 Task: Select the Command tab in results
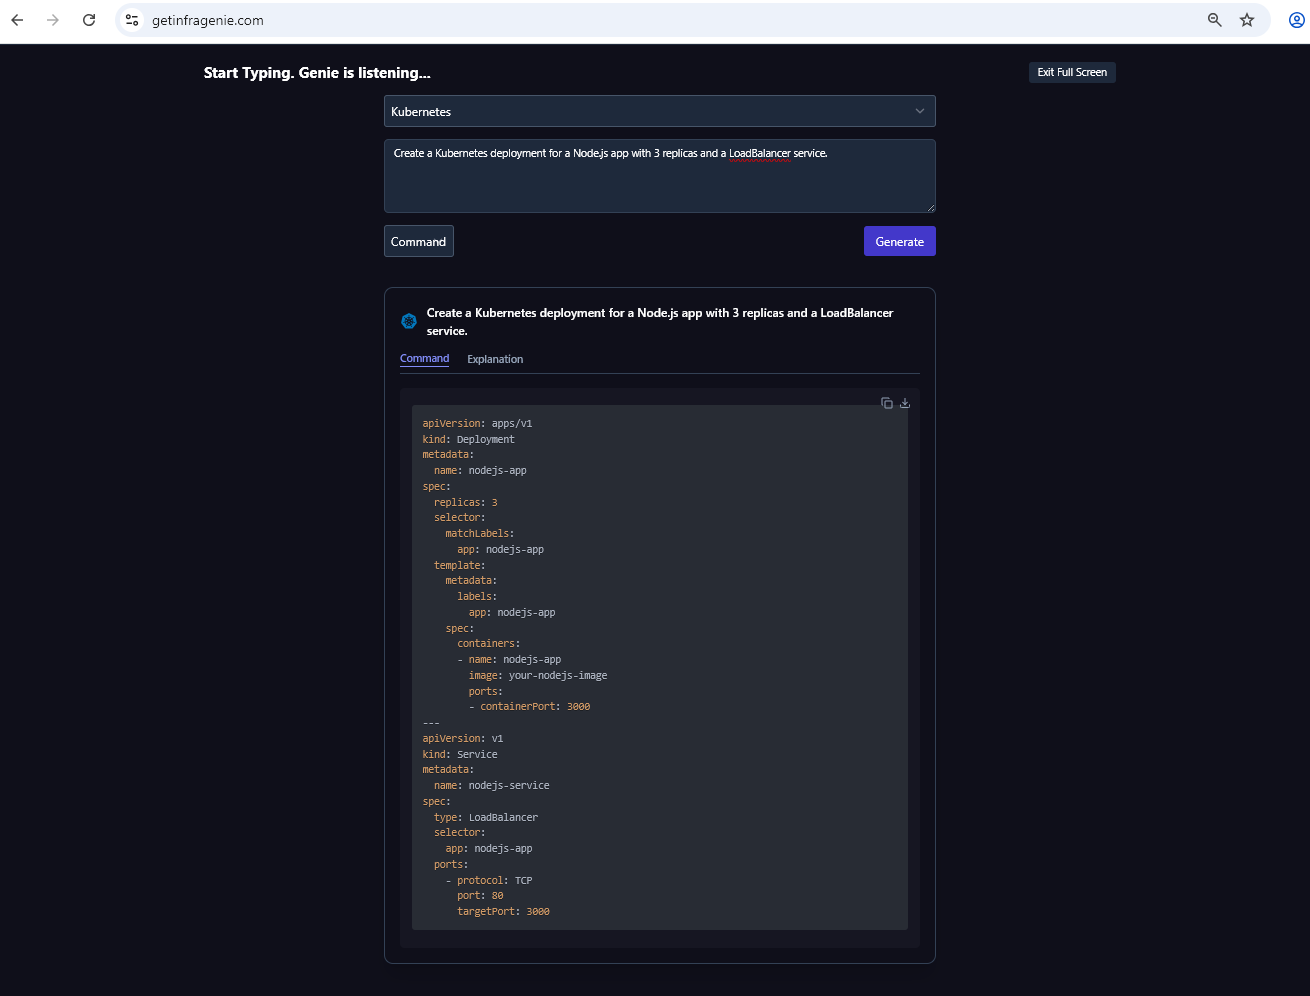425,359
